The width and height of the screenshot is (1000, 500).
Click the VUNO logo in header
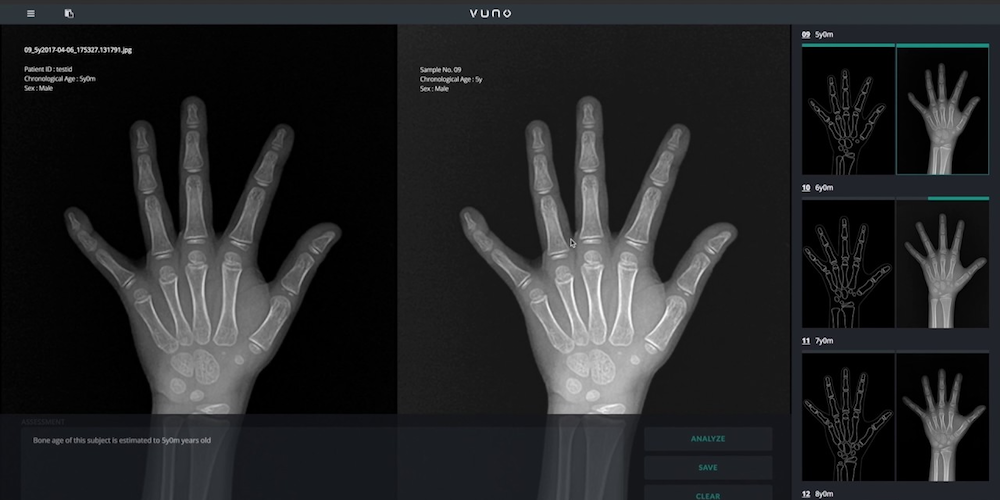coord(490,13)
